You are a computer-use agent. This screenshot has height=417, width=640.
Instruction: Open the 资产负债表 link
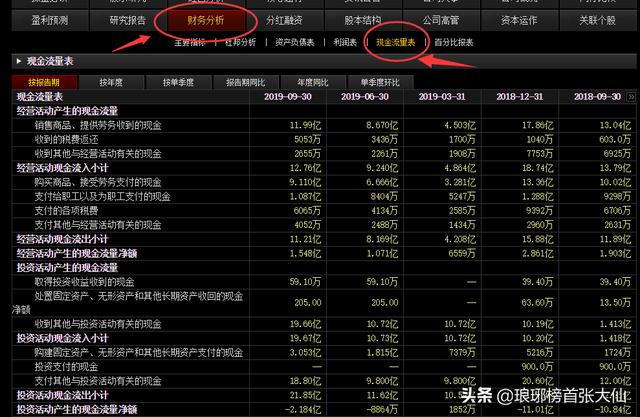[x=295, y=42]
